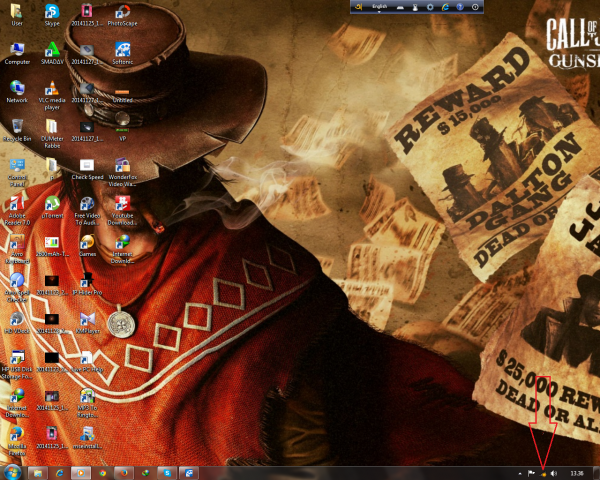This screenshot has width=600, height=480.
Task: Open the Action Center flag icon
Action: (x=531, y=473)
